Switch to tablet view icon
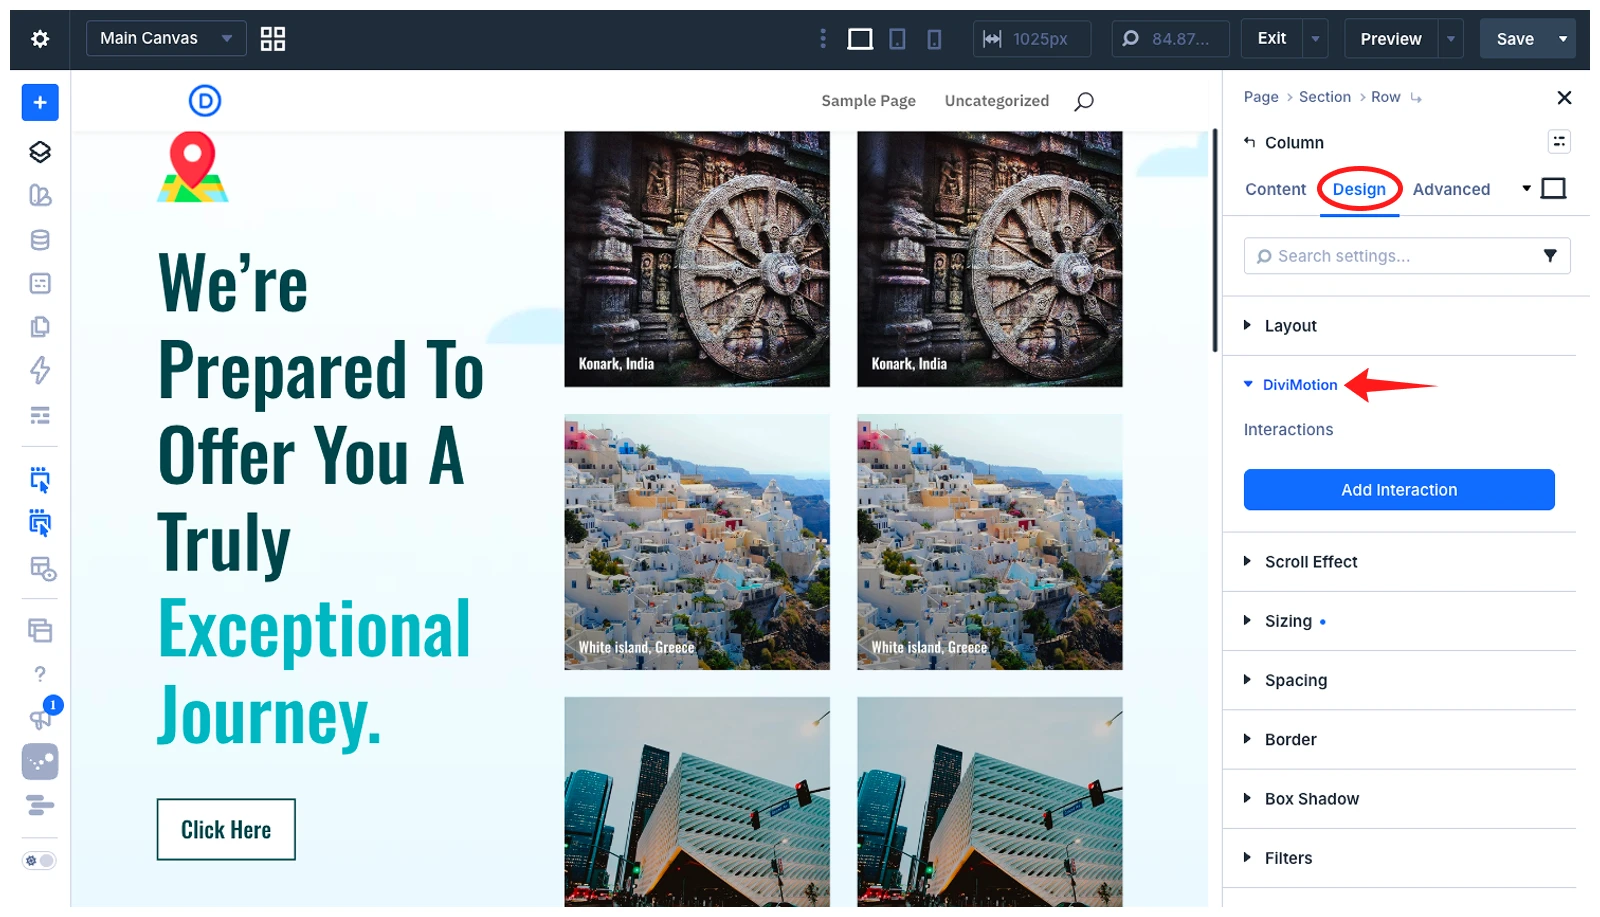 898,39
